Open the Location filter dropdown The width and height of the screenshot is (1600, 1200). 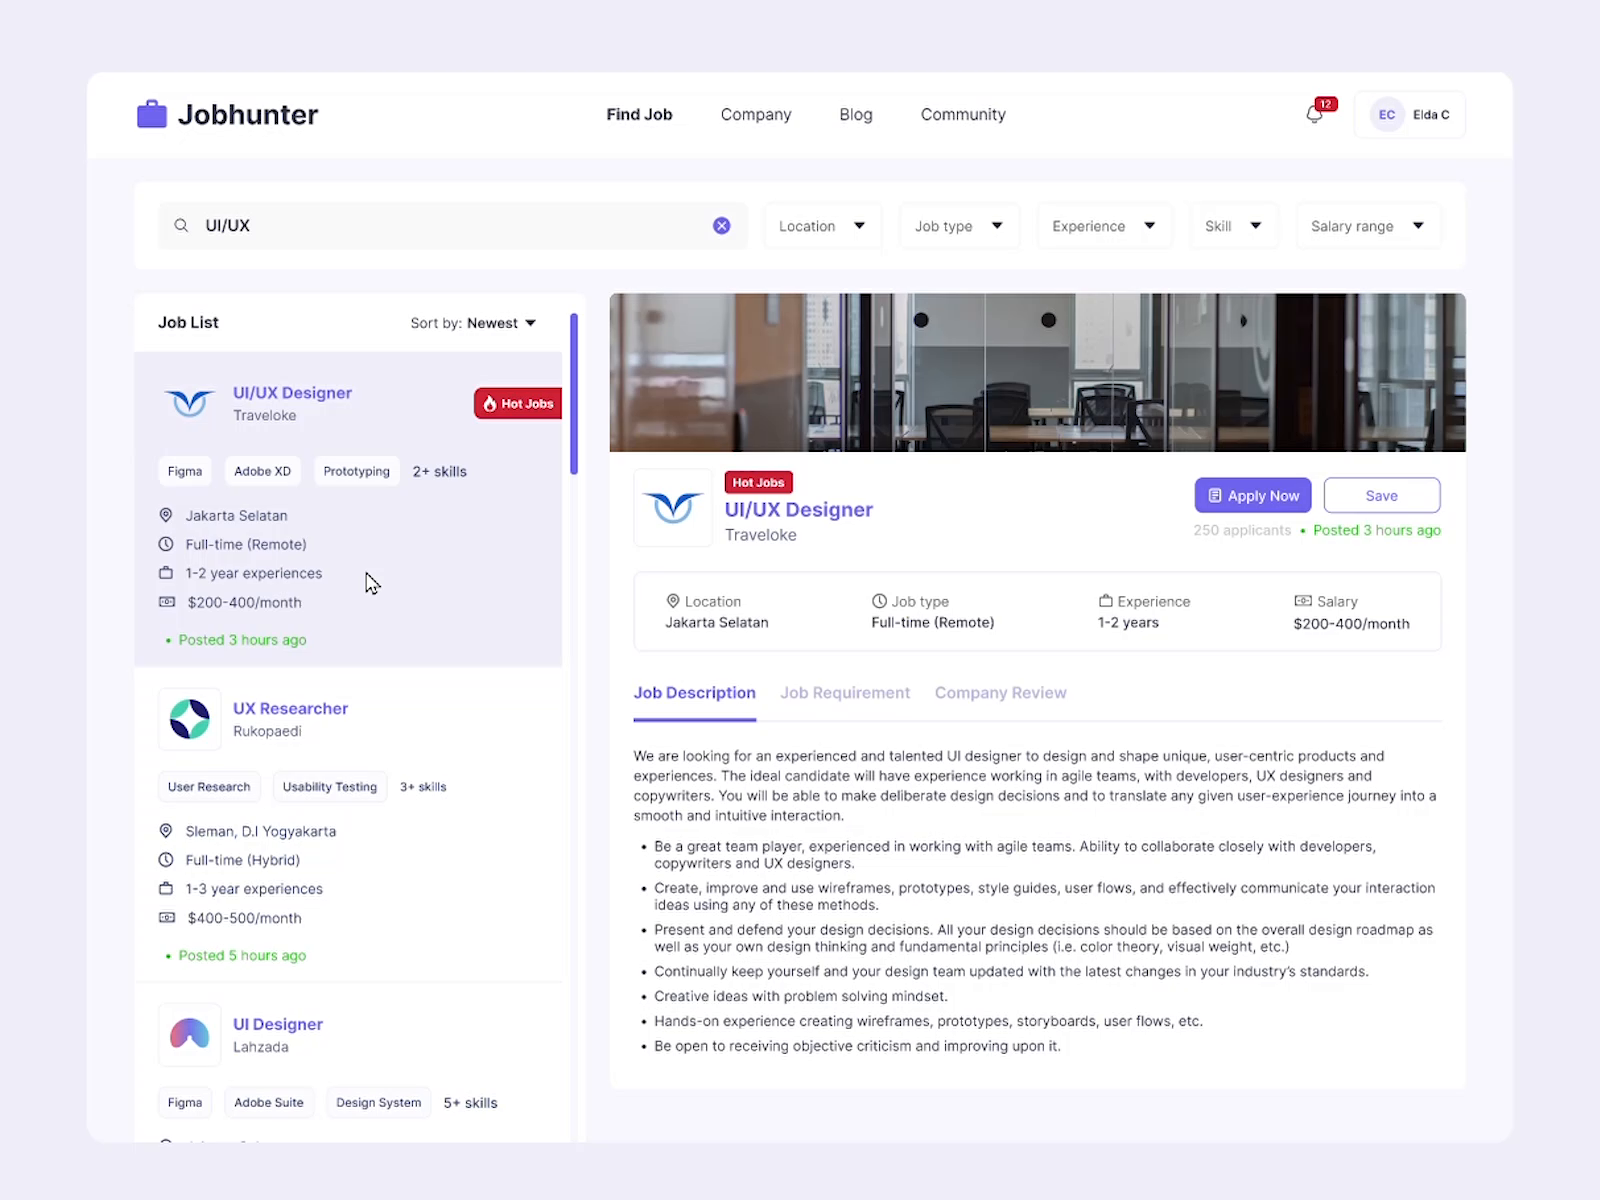coord(821,225)
